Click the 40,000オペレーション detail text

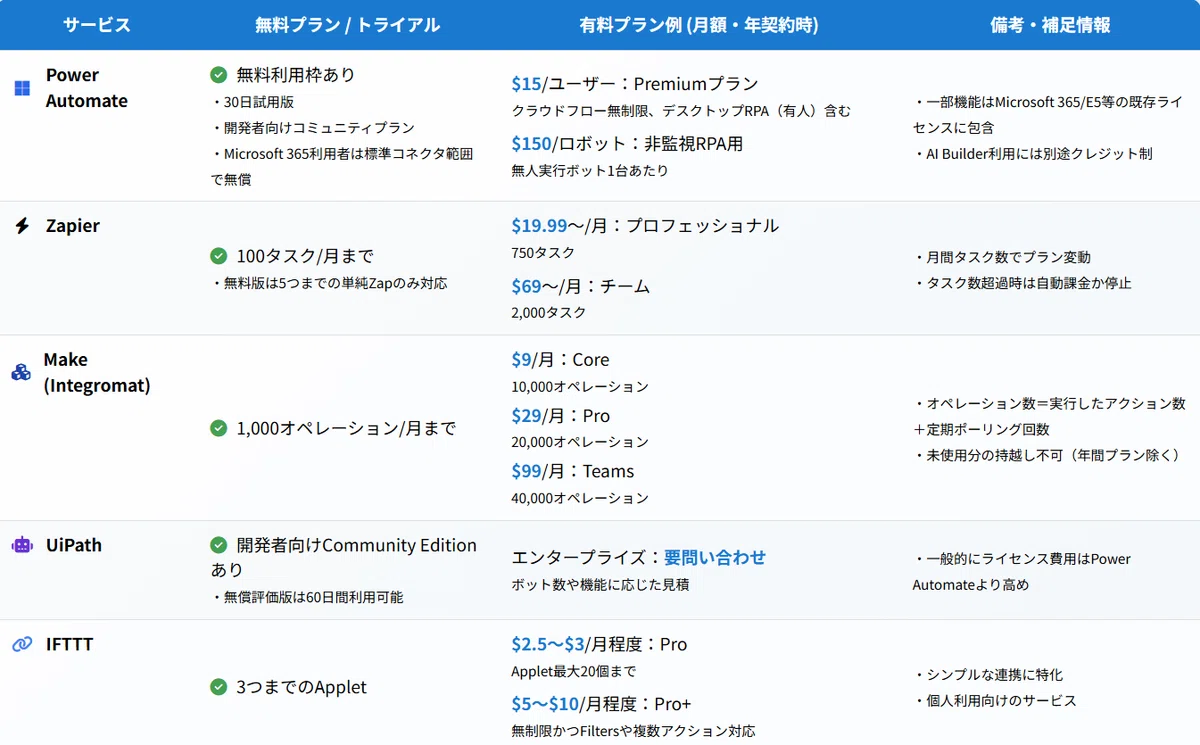coord(580,498)
